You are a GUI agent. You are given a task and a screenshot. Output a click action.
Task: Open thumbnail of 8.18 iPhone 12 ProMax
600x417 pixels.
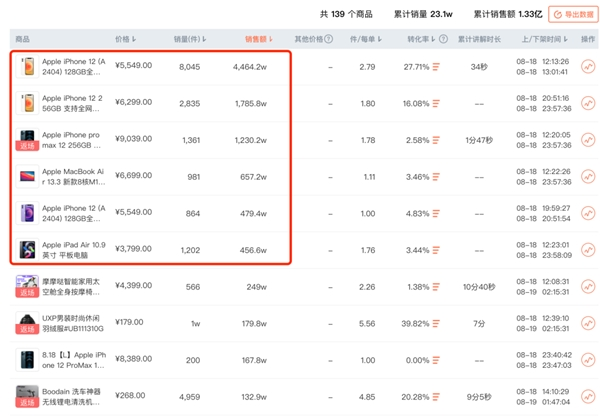(27, 360)
